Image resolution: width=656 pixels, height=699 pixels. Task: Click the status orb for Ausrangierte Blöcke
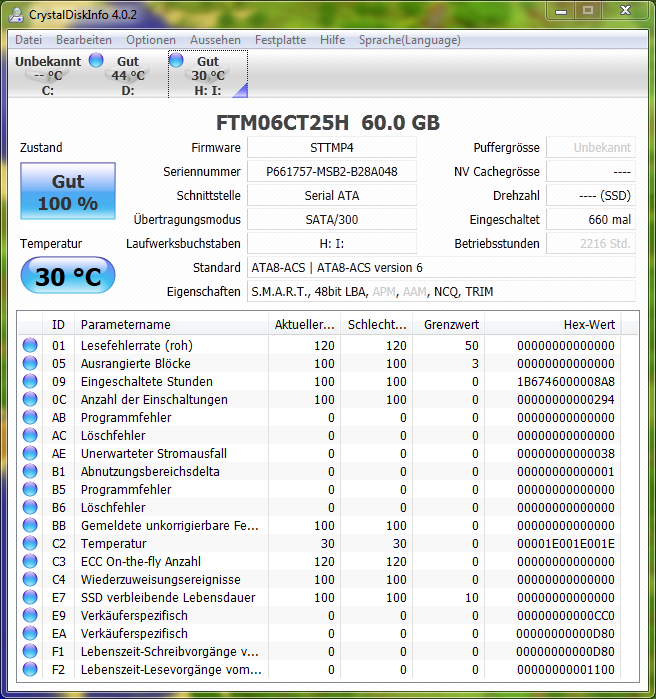[x=30, y=363]
